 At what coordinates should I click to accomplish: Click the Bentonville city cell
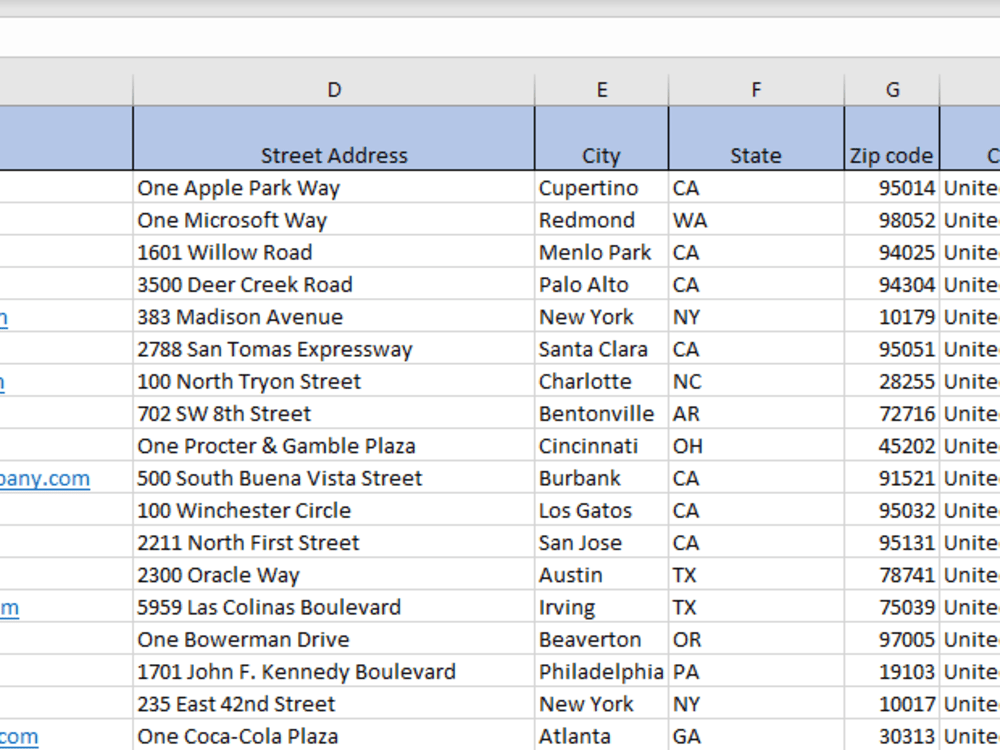(601, 413)
